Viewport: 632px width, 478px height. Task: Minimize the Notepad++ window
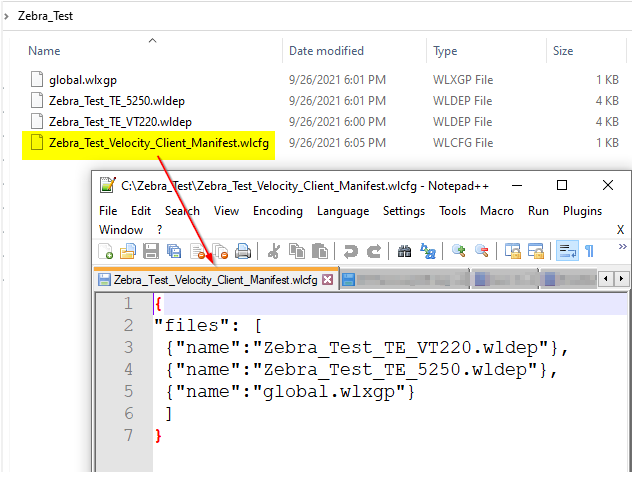tap(517, 185)
